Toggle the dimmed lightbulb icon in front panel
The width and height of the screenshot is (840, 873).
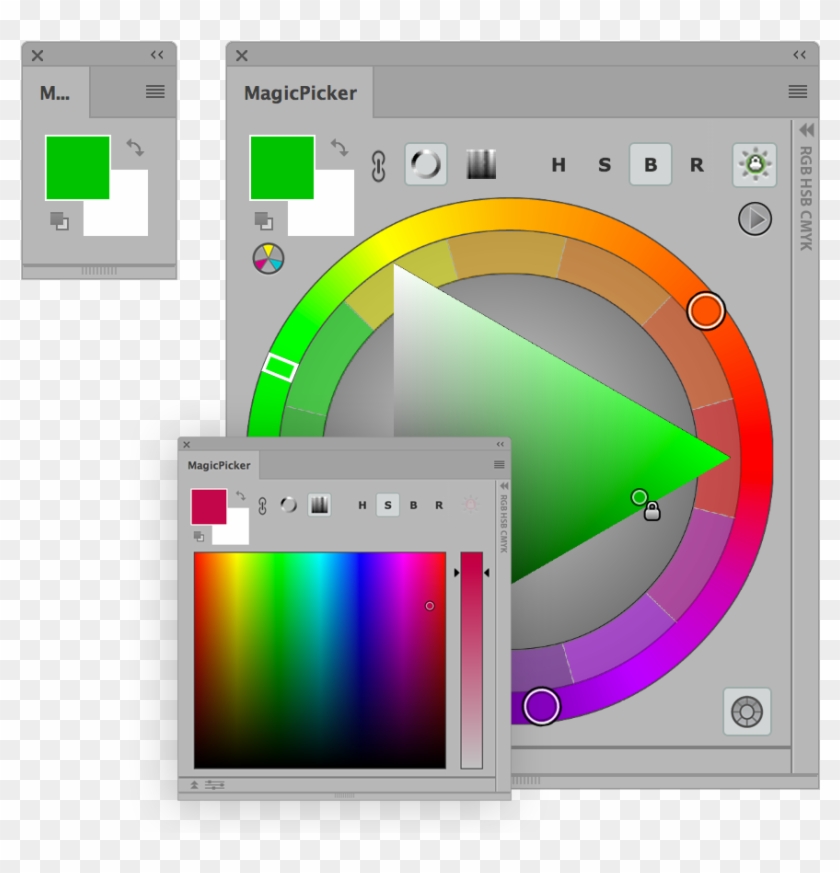click(470, 505)
